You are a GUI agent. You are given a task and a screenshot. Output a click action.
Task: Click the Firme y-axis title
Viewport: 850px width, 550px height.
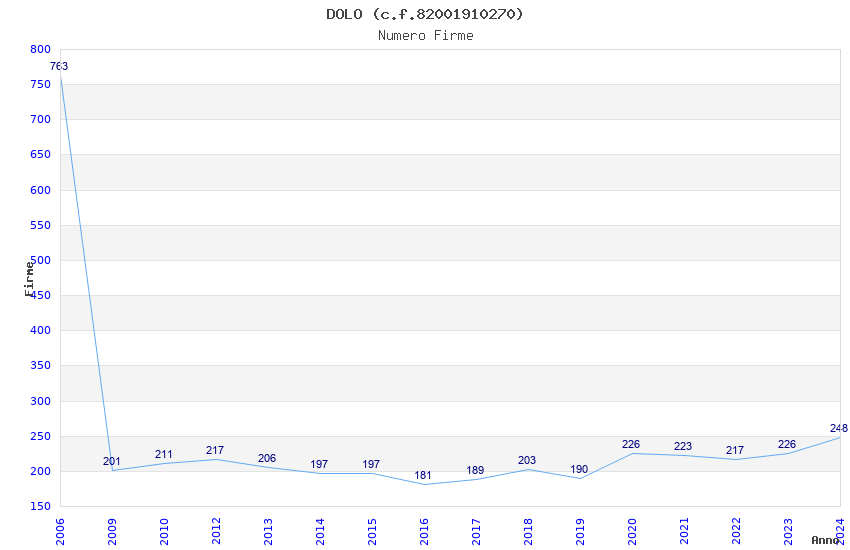[x=29, y=279]
